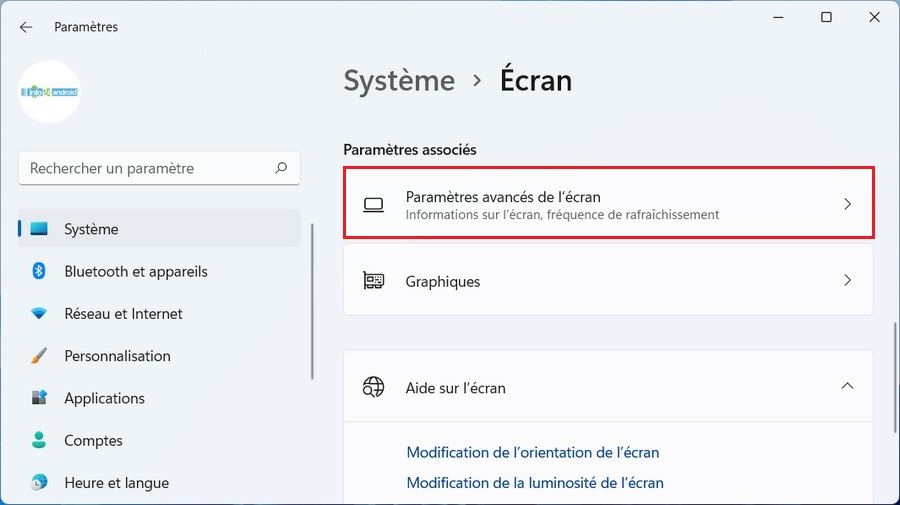The image size is (900, 505).
Task: Click the Rechercher un paramètre field
Action: [x=150, y=168]
